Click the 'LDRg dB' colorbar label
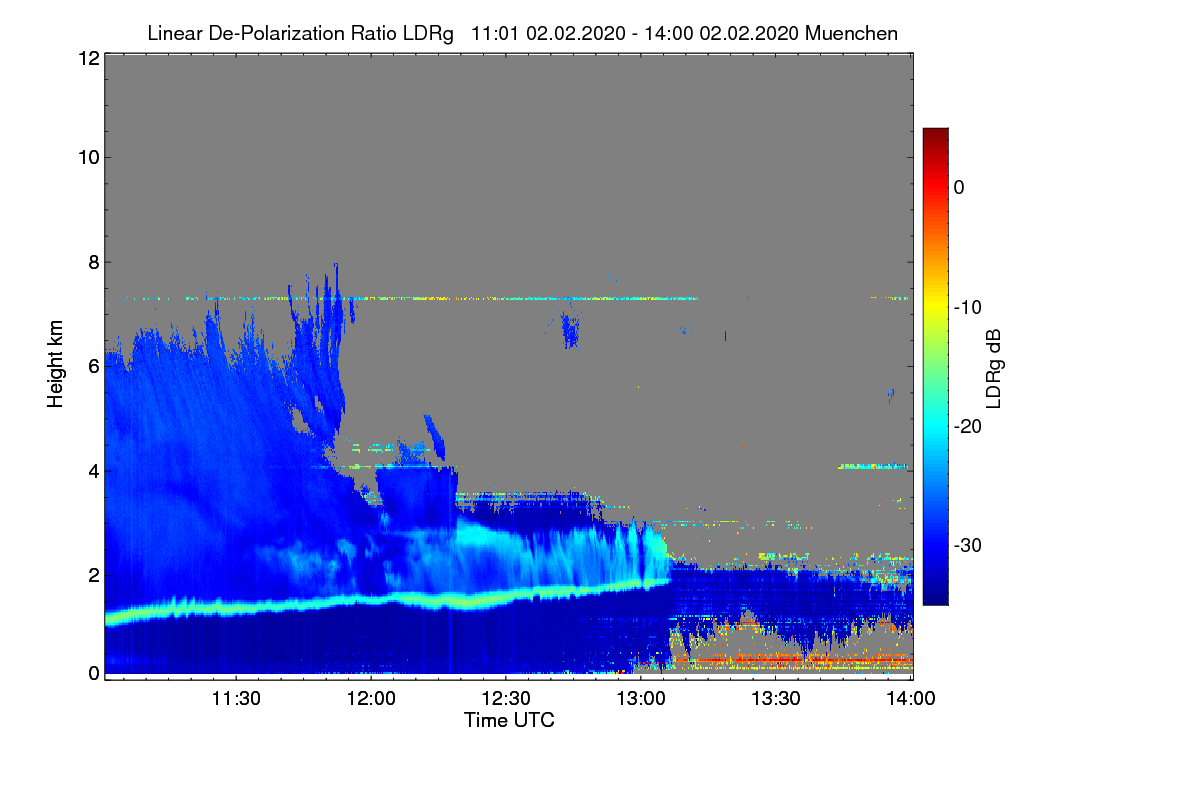Screen dimensions: 1200x800 [994, 367]
